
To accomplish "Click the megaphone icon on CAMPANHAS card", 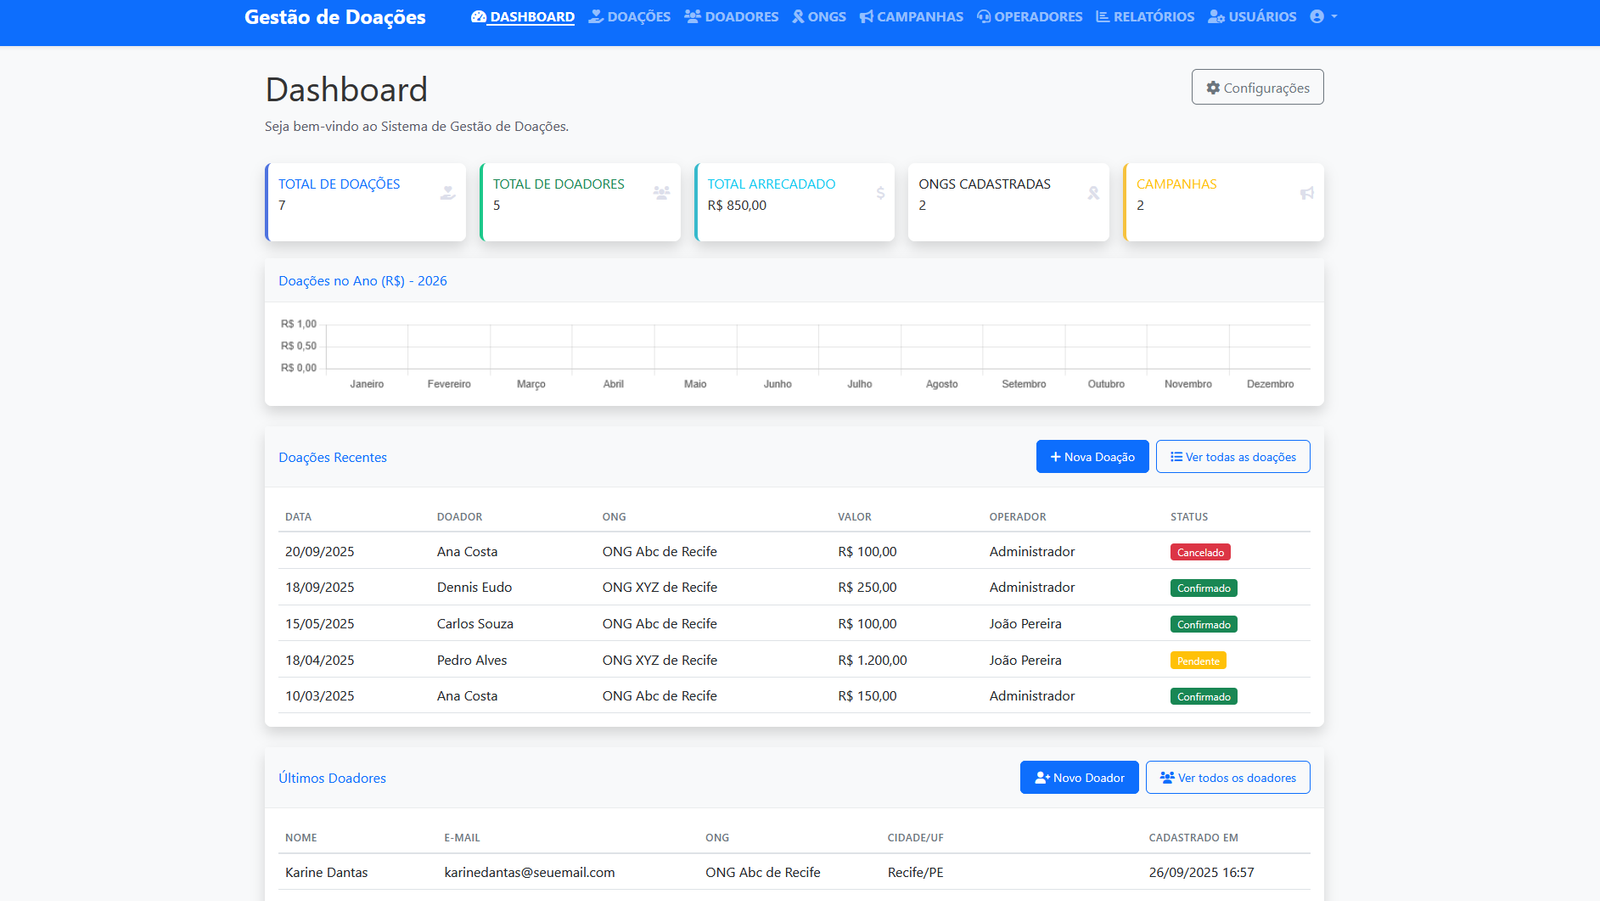I will pyautogui.click(x=1307, y=193).
